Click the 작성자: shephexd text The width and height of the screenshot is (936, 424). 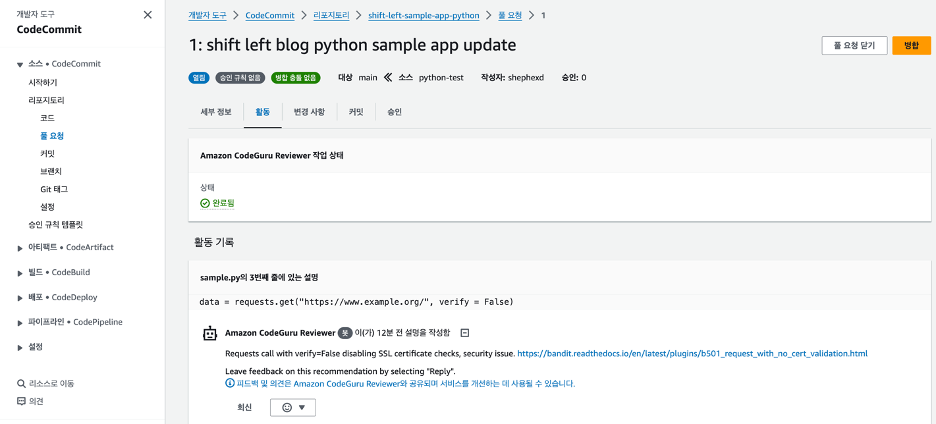tap(512, 78)
